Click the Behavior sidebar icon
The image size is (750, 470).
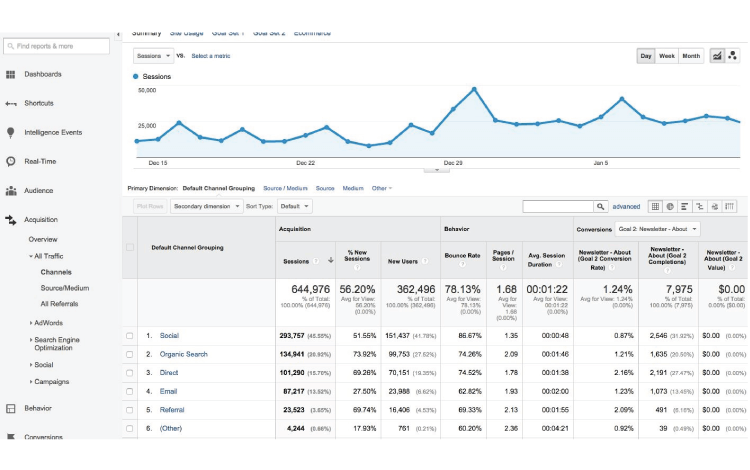click(11, 408)
